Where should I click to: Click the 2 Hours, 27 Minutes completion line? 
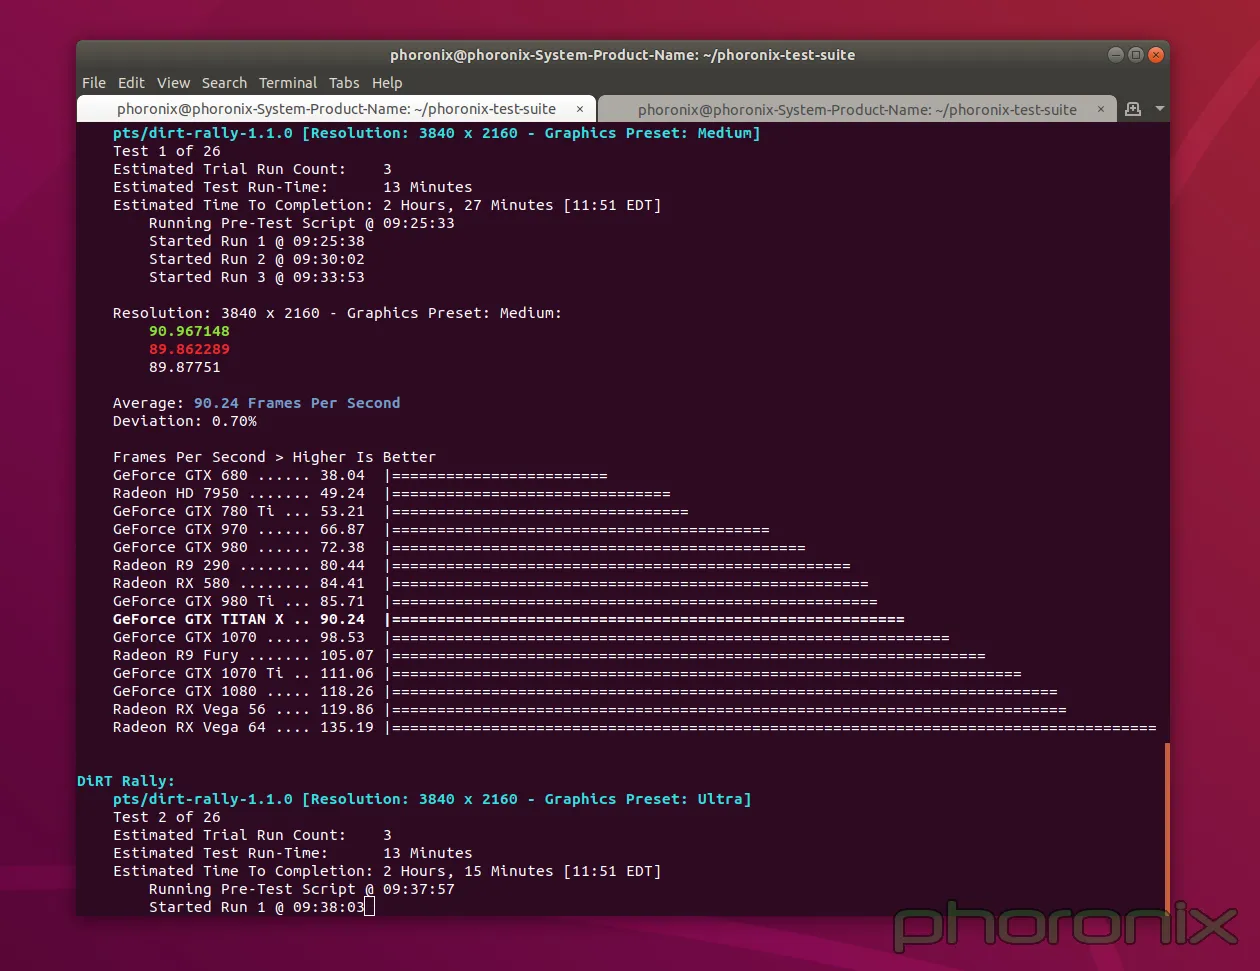(387, 205)
